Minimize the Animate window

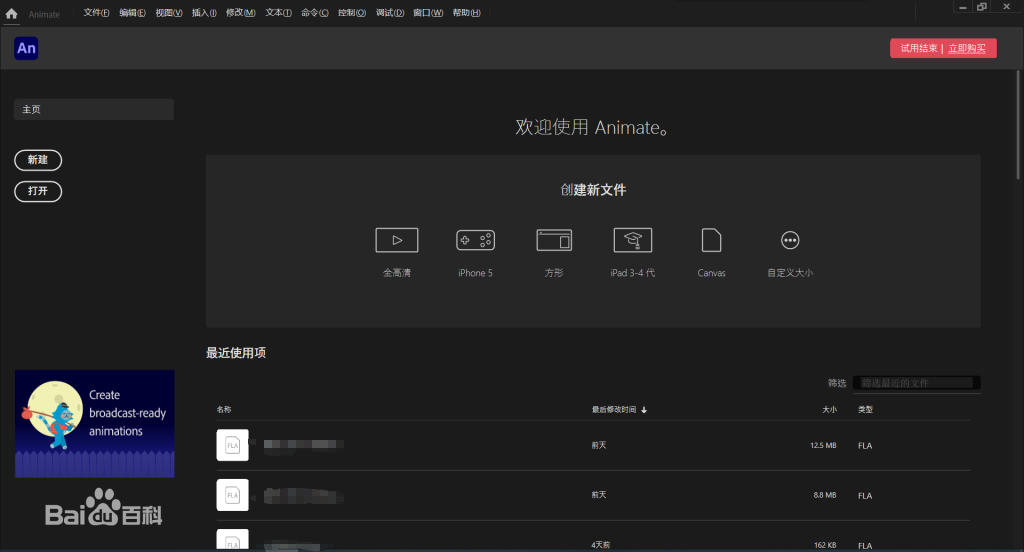[962, 7]
